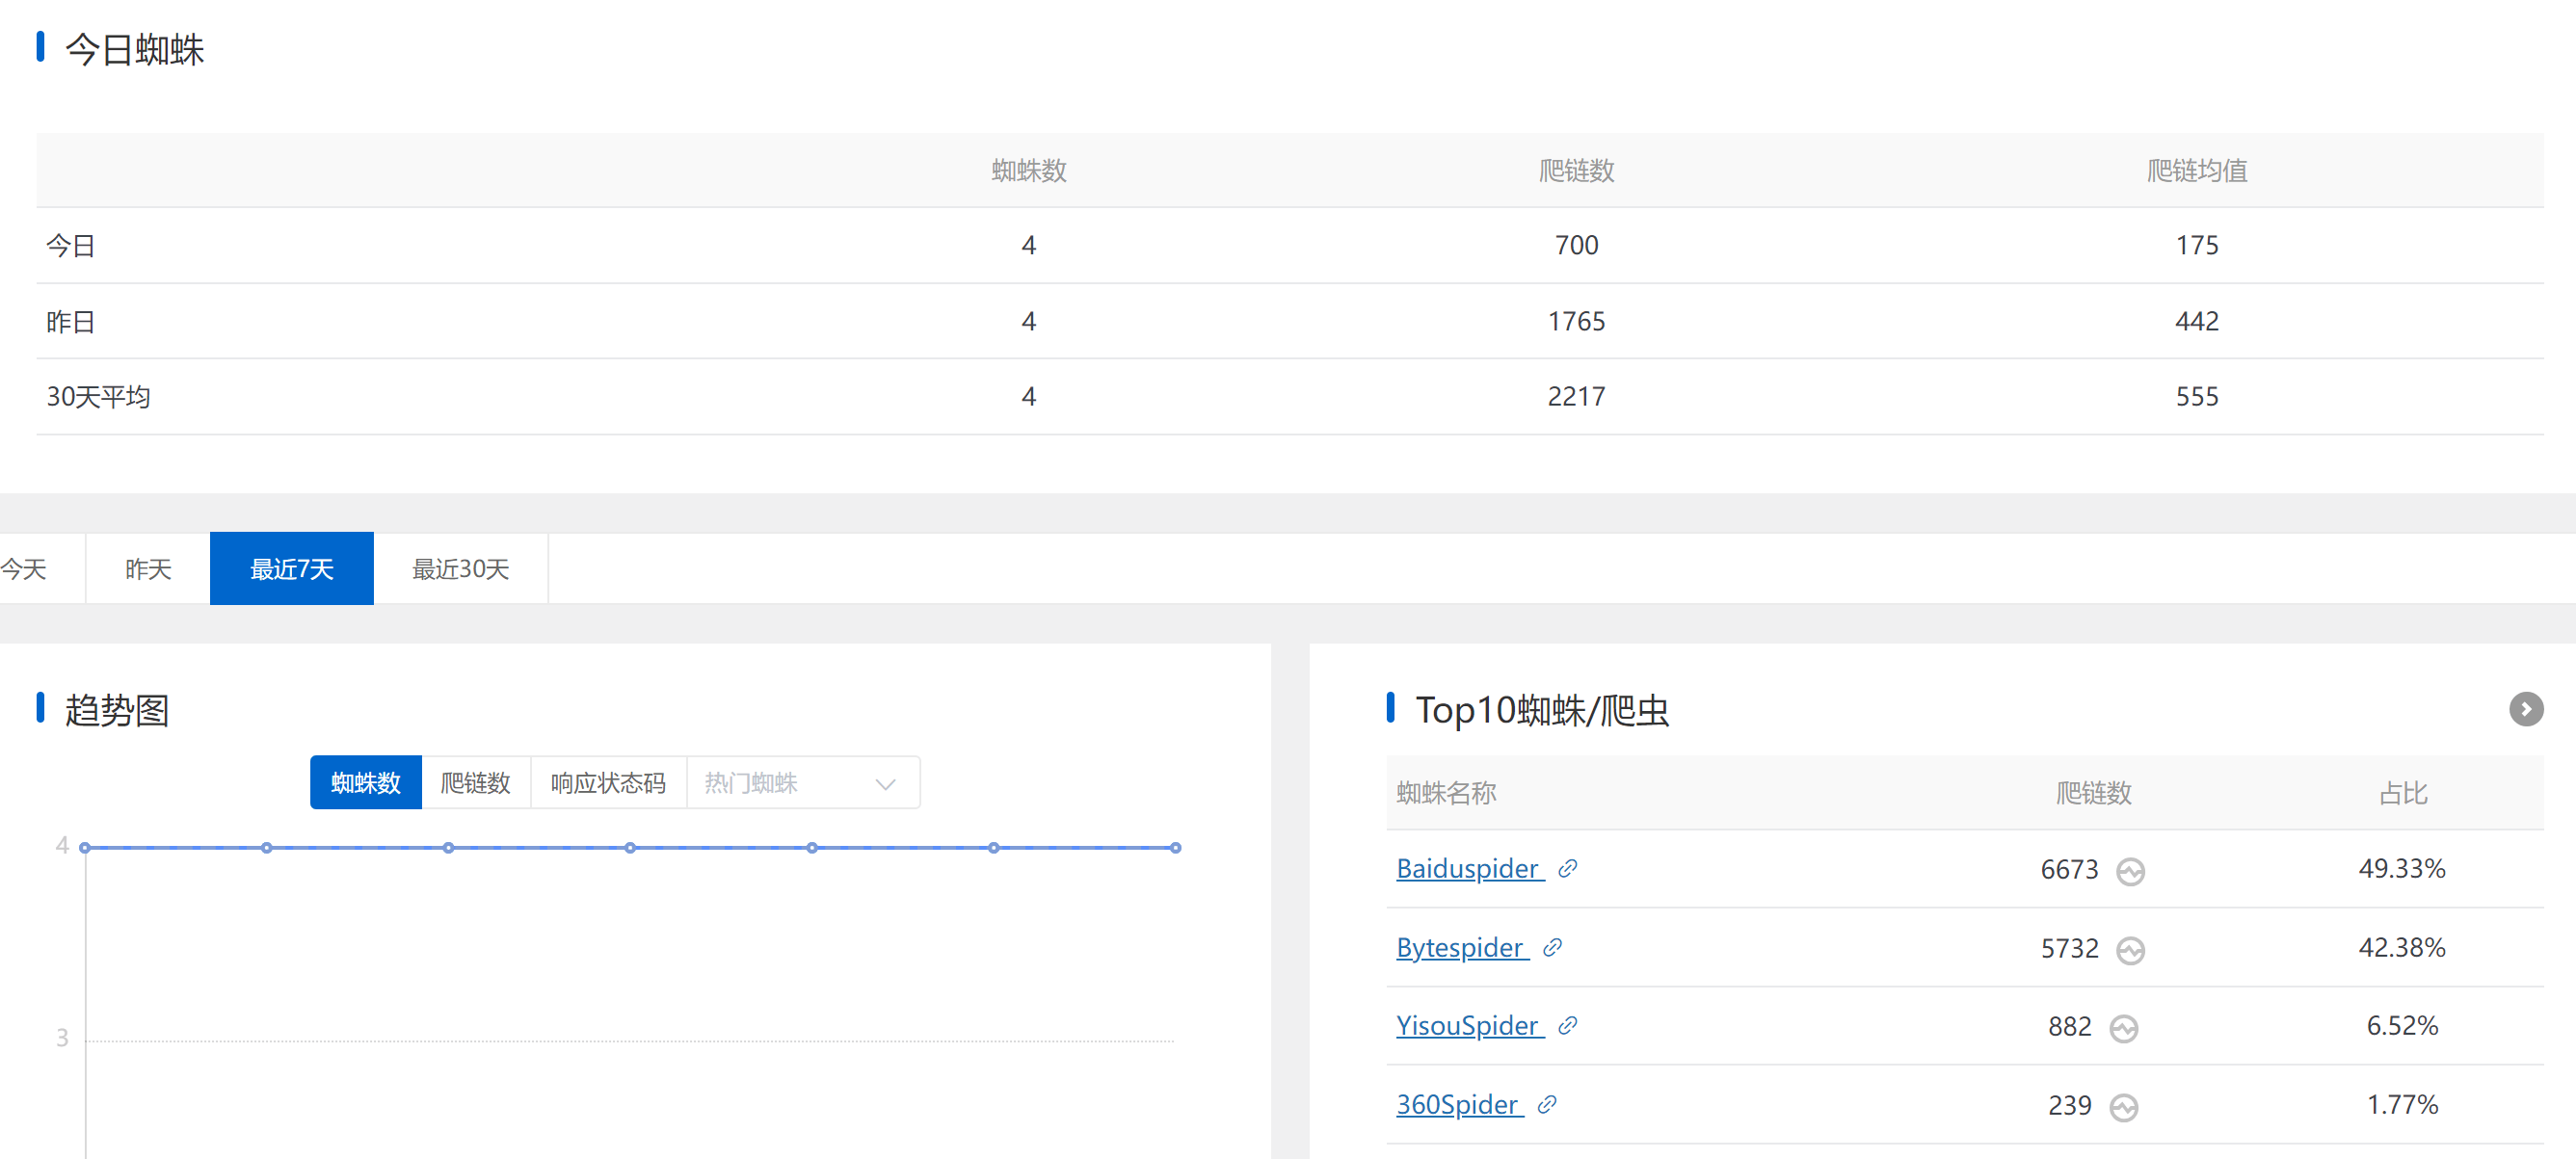Click yesterday's 爬链数 value 1765
The width and height of the screenshot is (2576, 1159).
click(x=1576, y=322)
